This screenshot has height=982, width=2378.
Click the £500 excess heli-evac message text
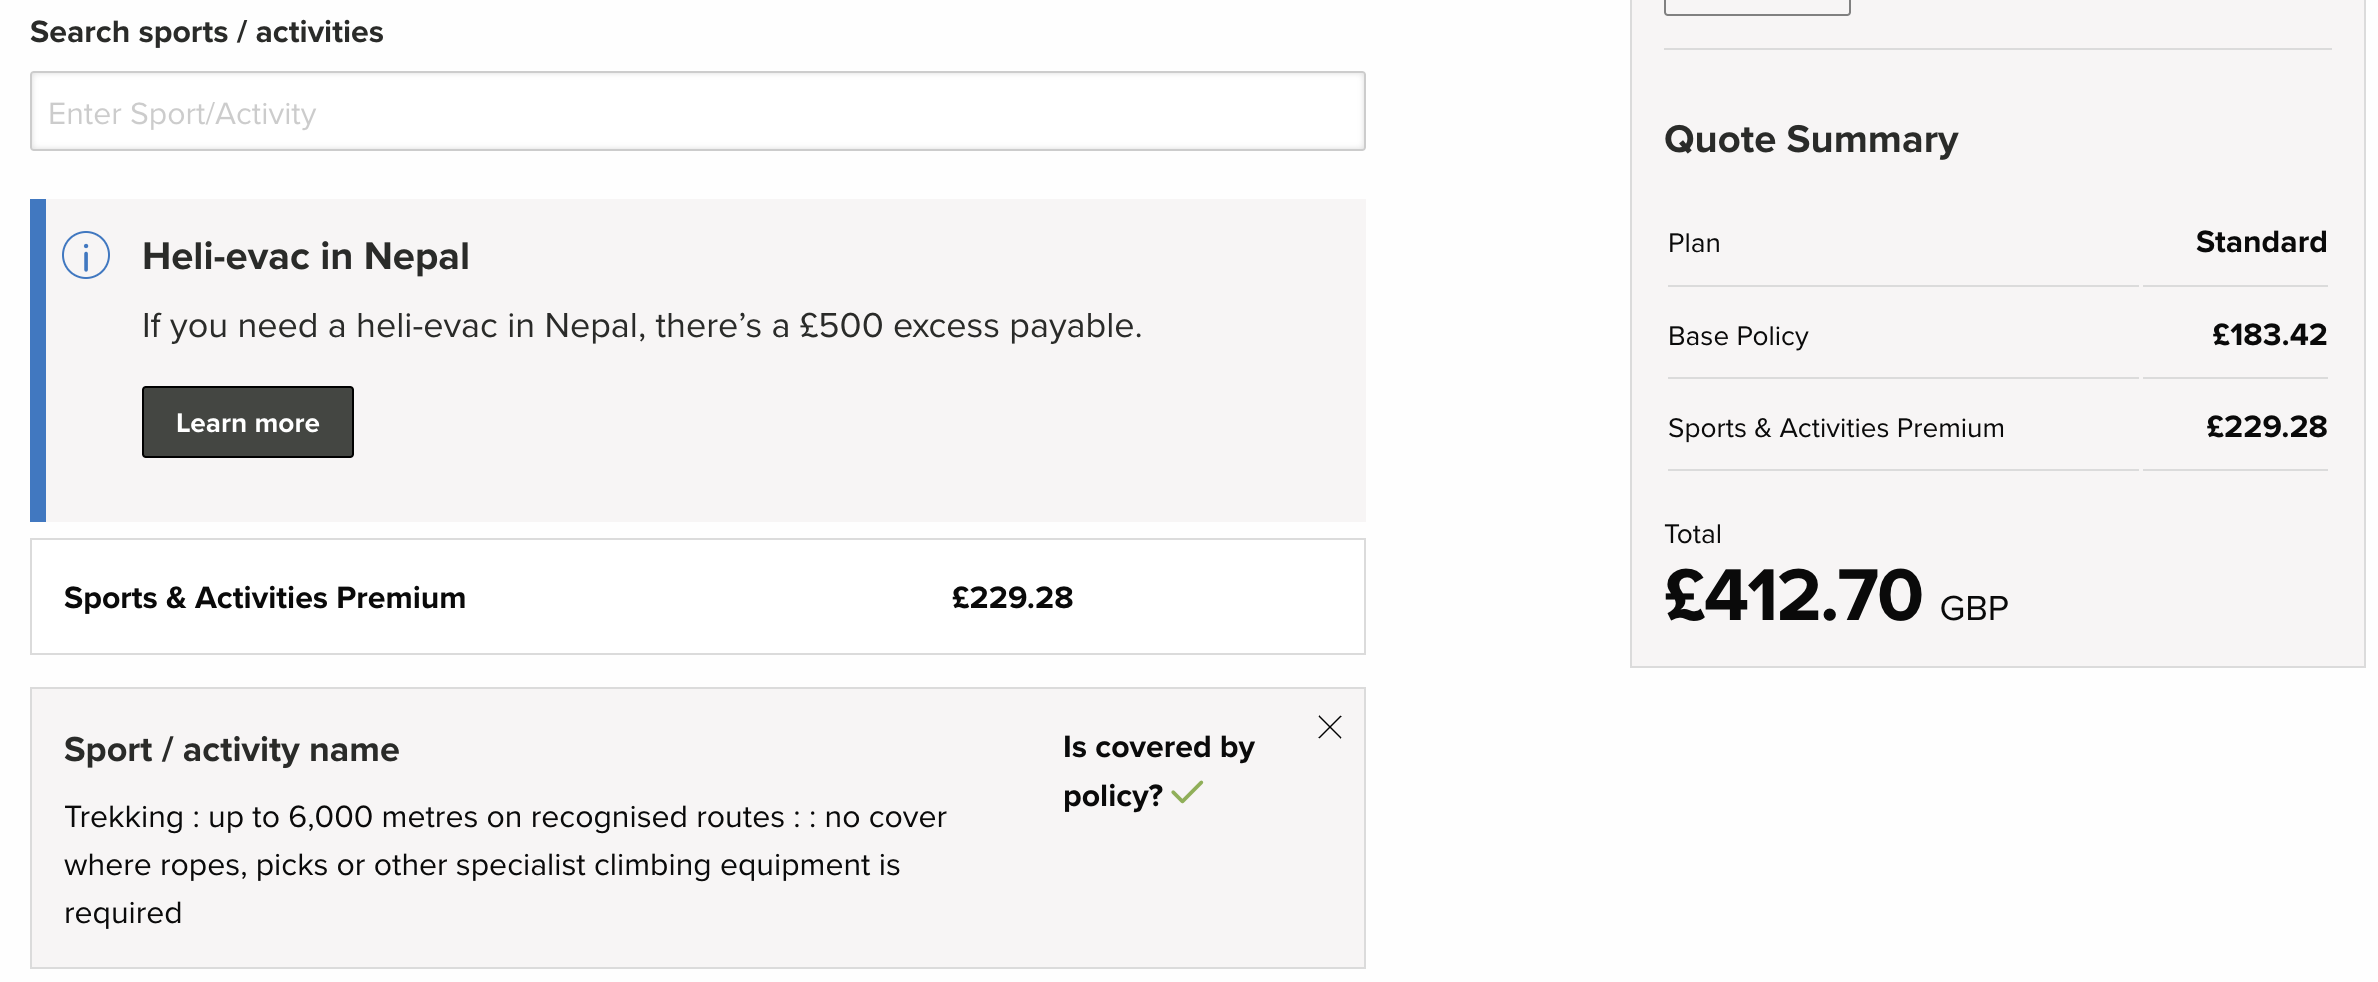[x=641, y=326]
